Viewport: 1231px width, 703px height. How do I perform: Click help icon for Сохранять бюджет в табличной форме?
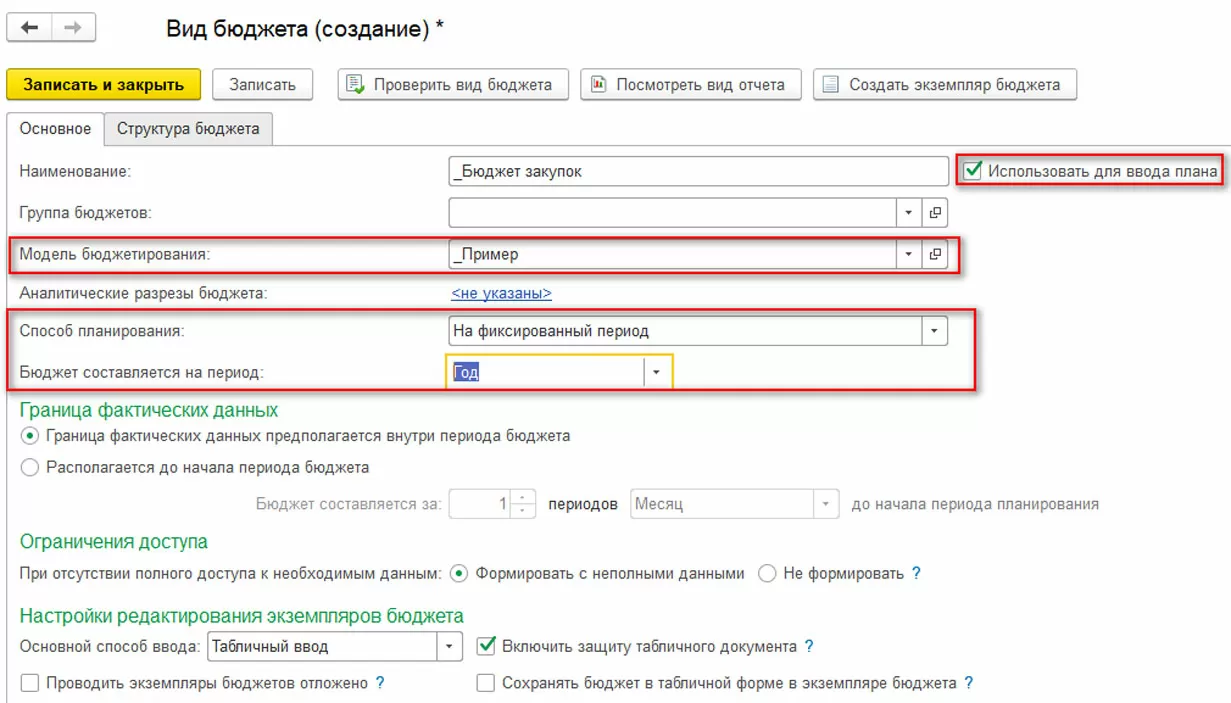968,684
